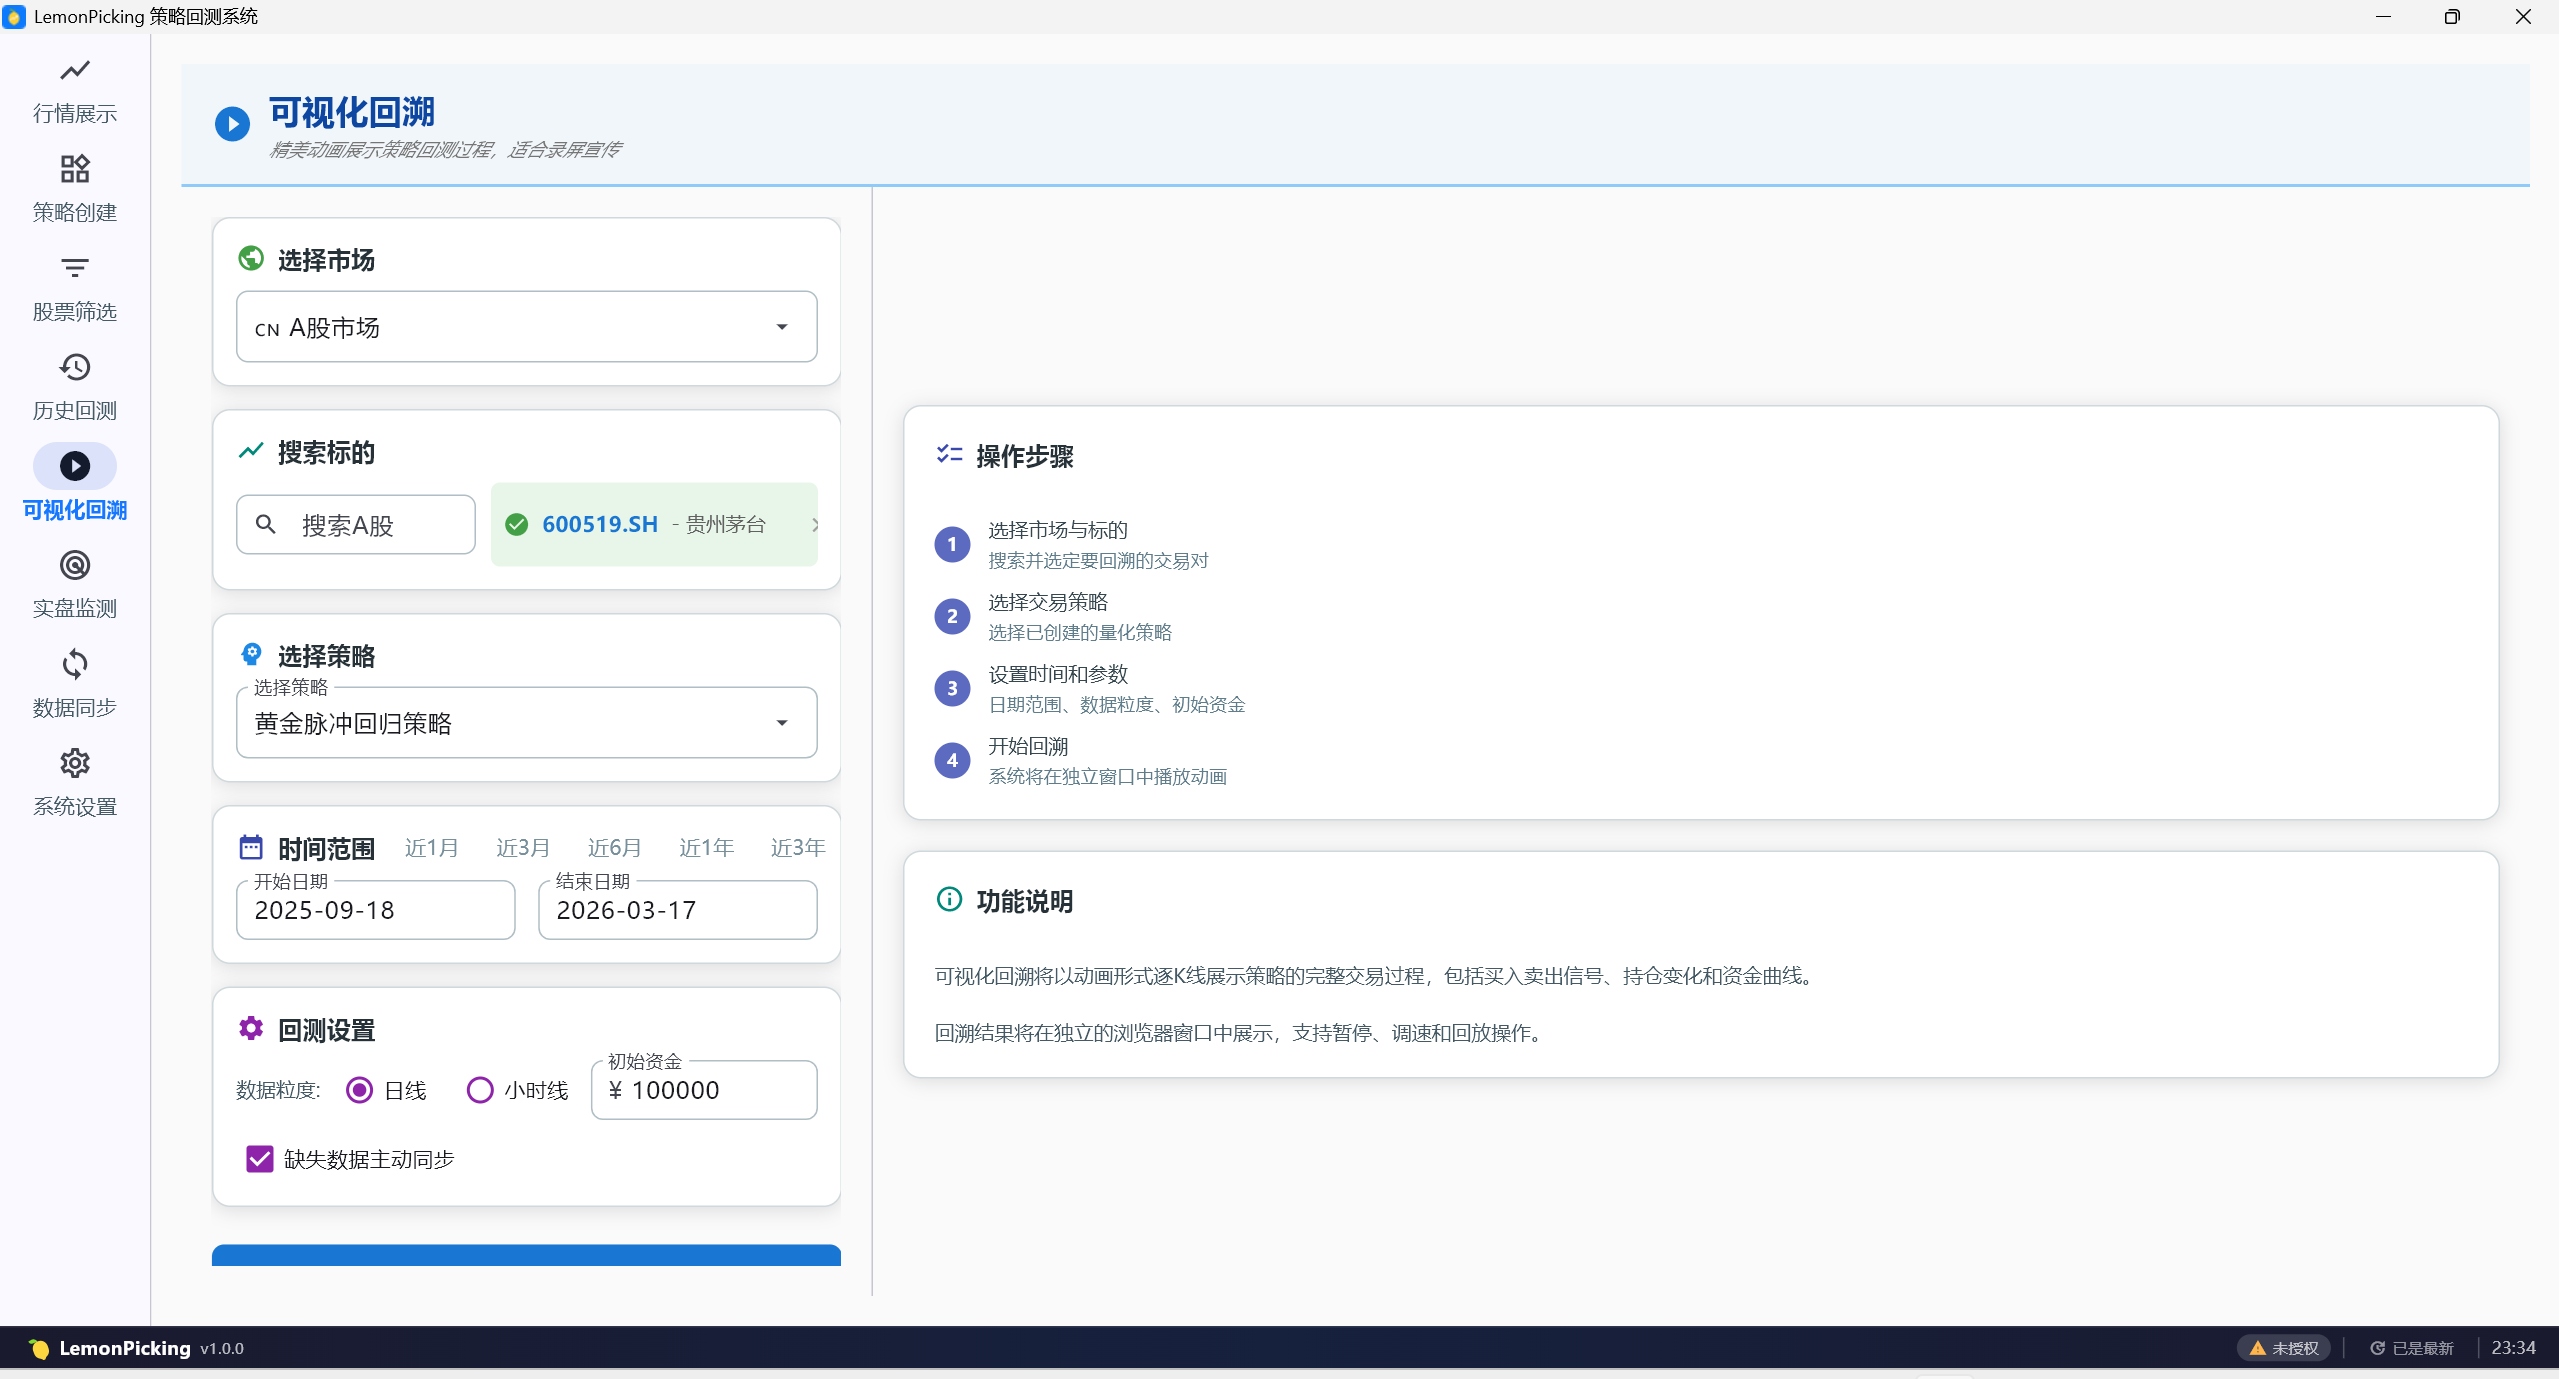The image size is (2559, 1379).
Task: Open 策略创建 strategy creation icon
Action: coord(74,169)
